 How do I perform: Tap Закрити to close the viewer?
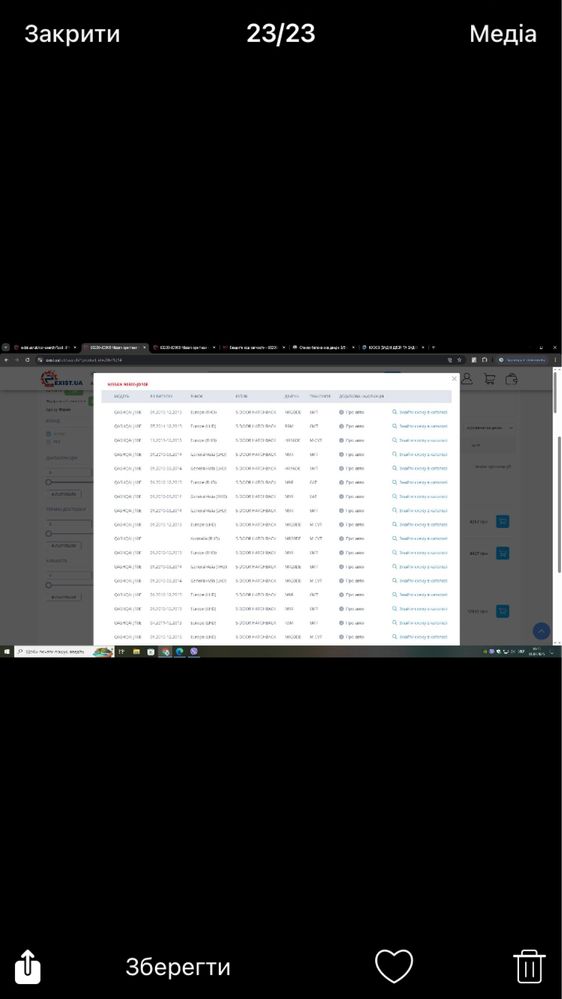pos(72,34)
